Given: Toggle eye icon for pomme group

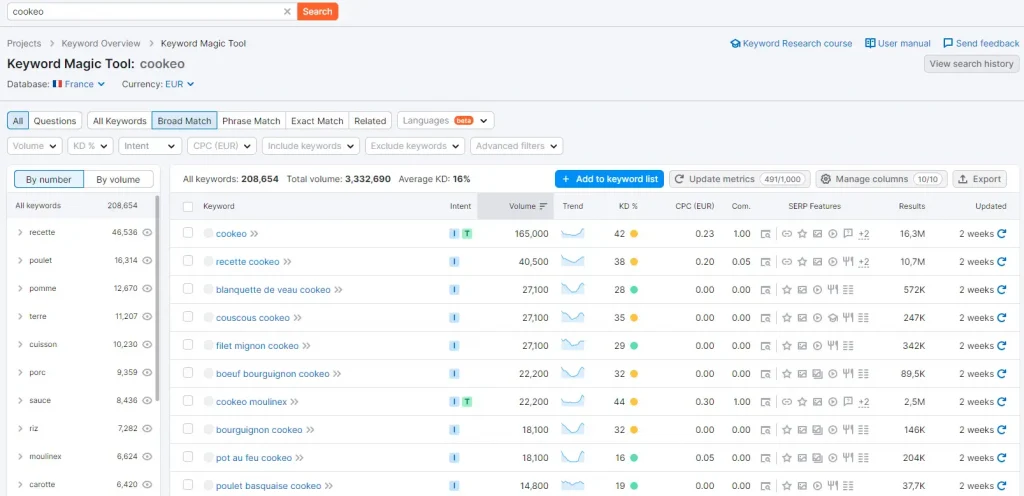Looking at the screenshot, I should click(x=148, y=288).
